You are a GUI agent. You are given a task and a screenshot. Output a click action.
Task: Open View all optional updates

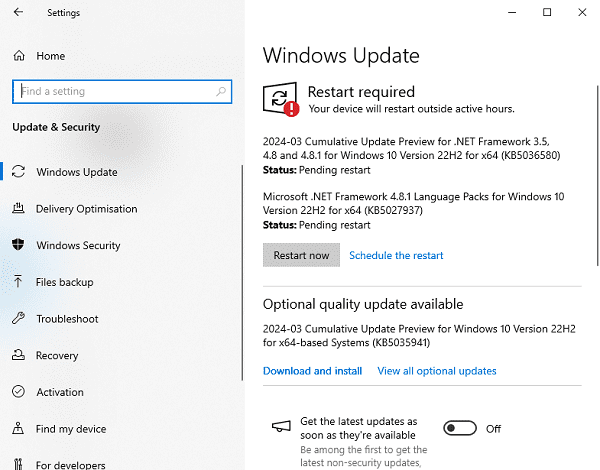point(437,371)
